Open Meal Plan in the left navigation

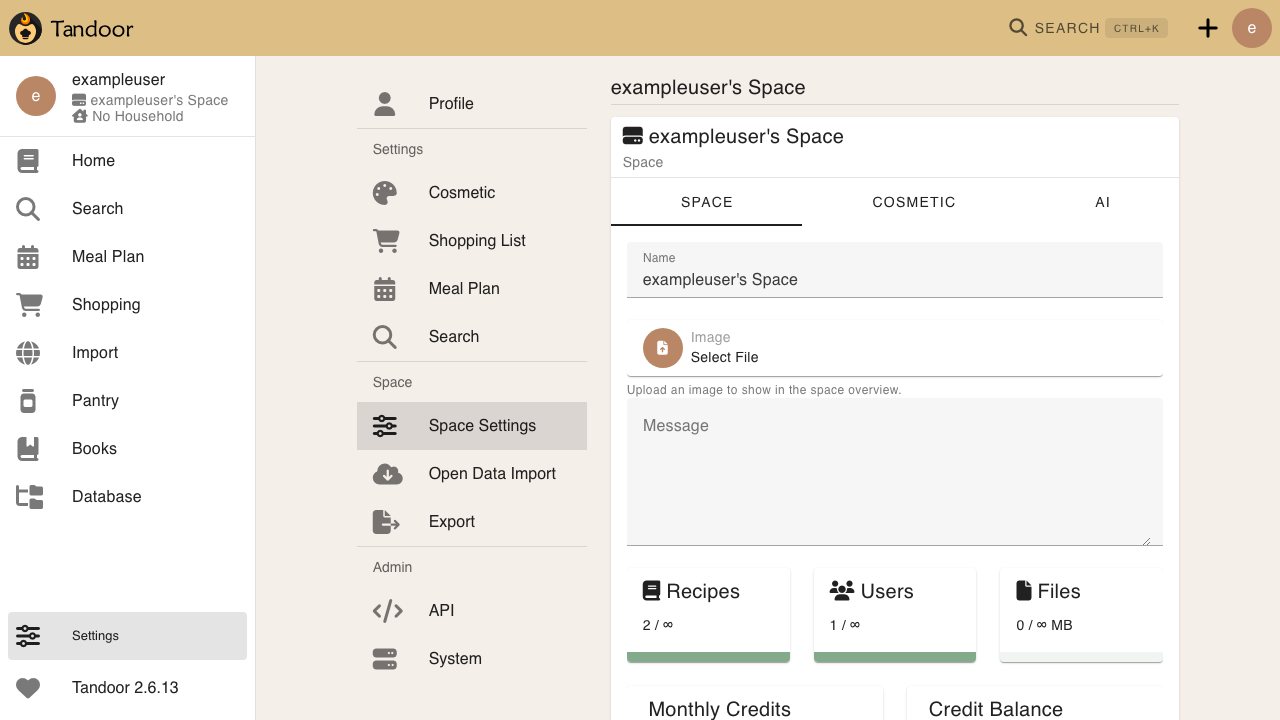(108, 257)
